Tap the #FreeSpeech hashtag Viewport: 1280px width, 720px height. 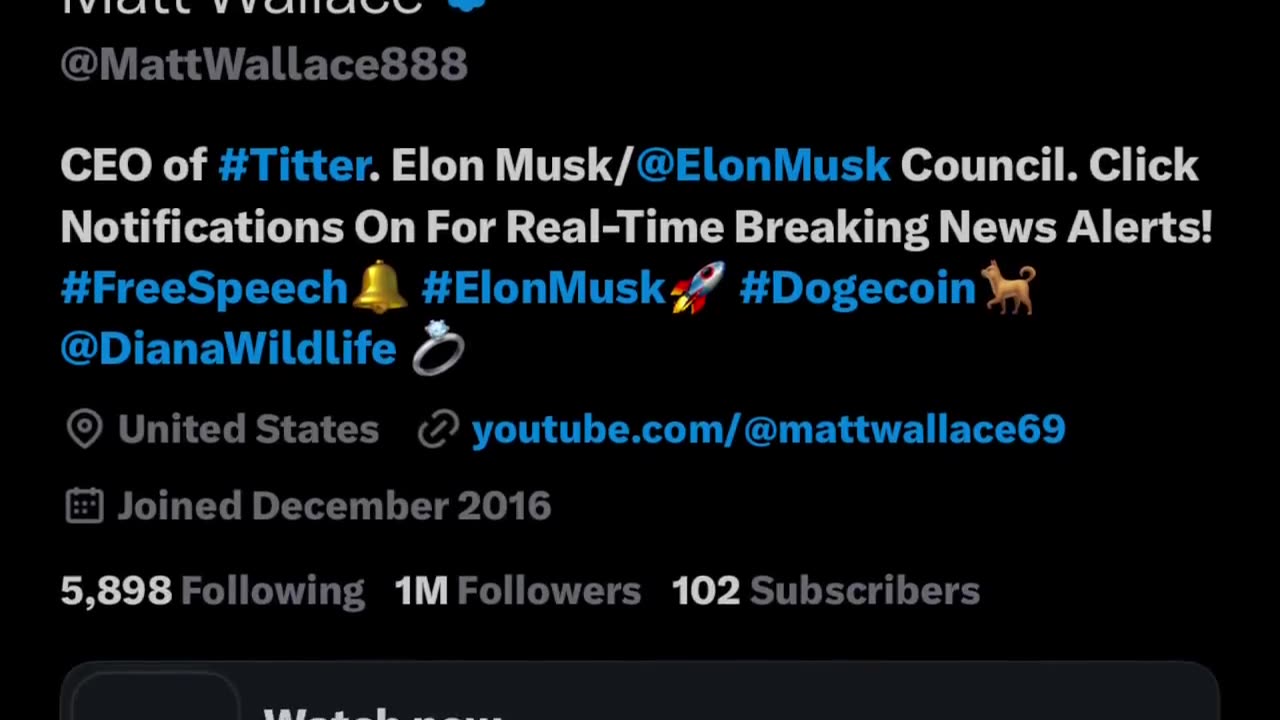pyautogui.click(x=204, y=288)
